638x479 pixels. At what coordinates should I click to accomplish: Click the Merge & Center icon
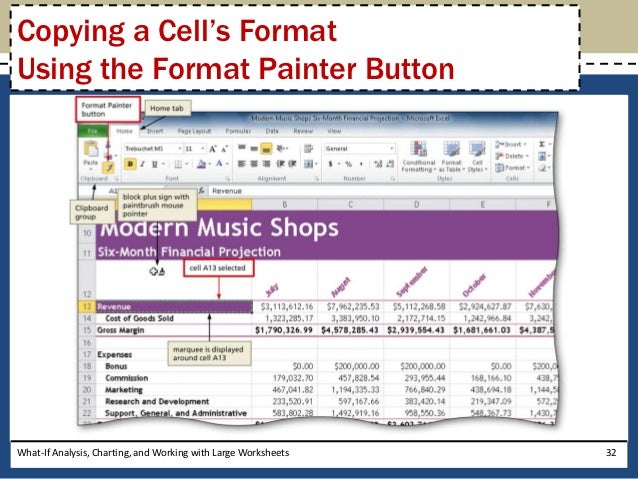coord(309,164)
